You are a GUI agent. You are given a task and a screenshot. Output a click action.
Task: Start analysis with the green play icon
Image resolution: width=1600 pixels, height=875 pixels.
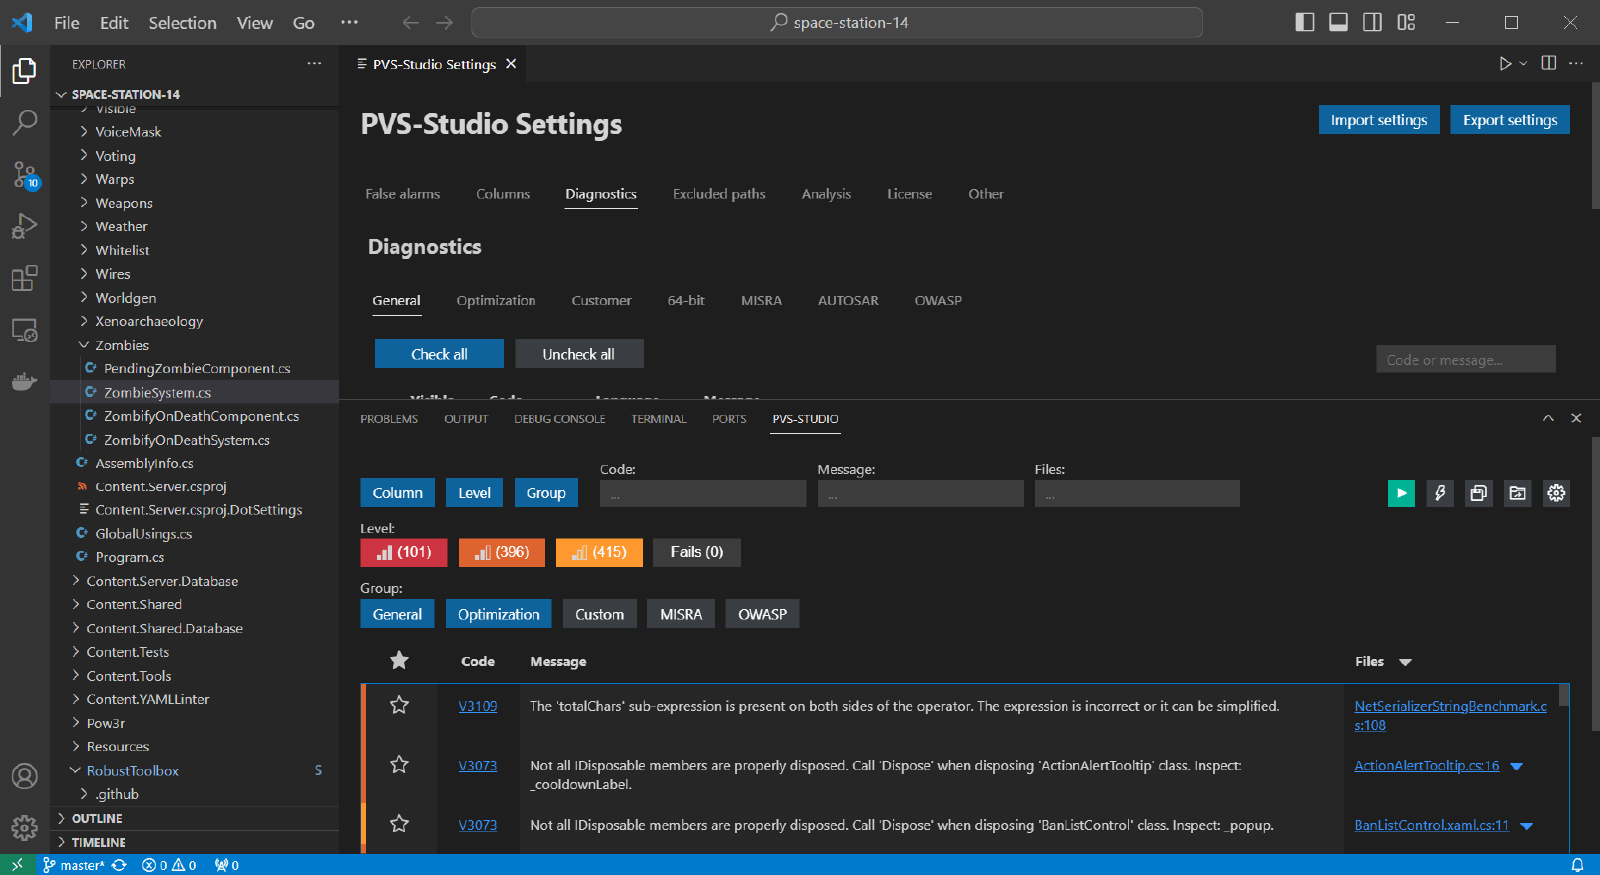coord(1401,493)
